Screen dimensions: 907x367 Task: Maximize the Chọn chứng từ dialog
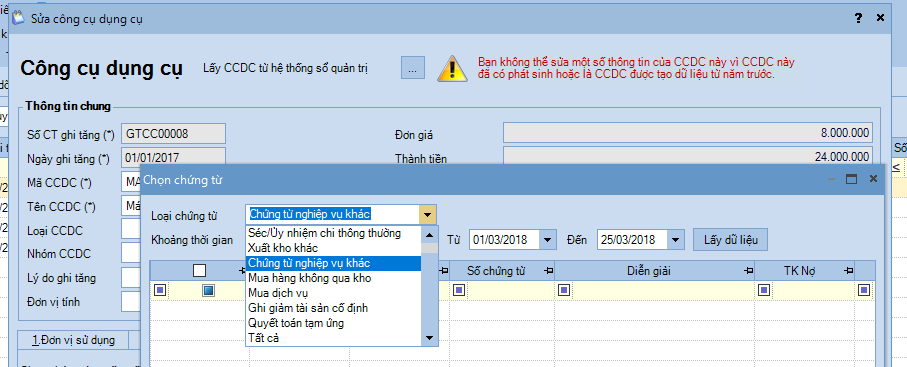pyautogui.click(x=851, y=179)
